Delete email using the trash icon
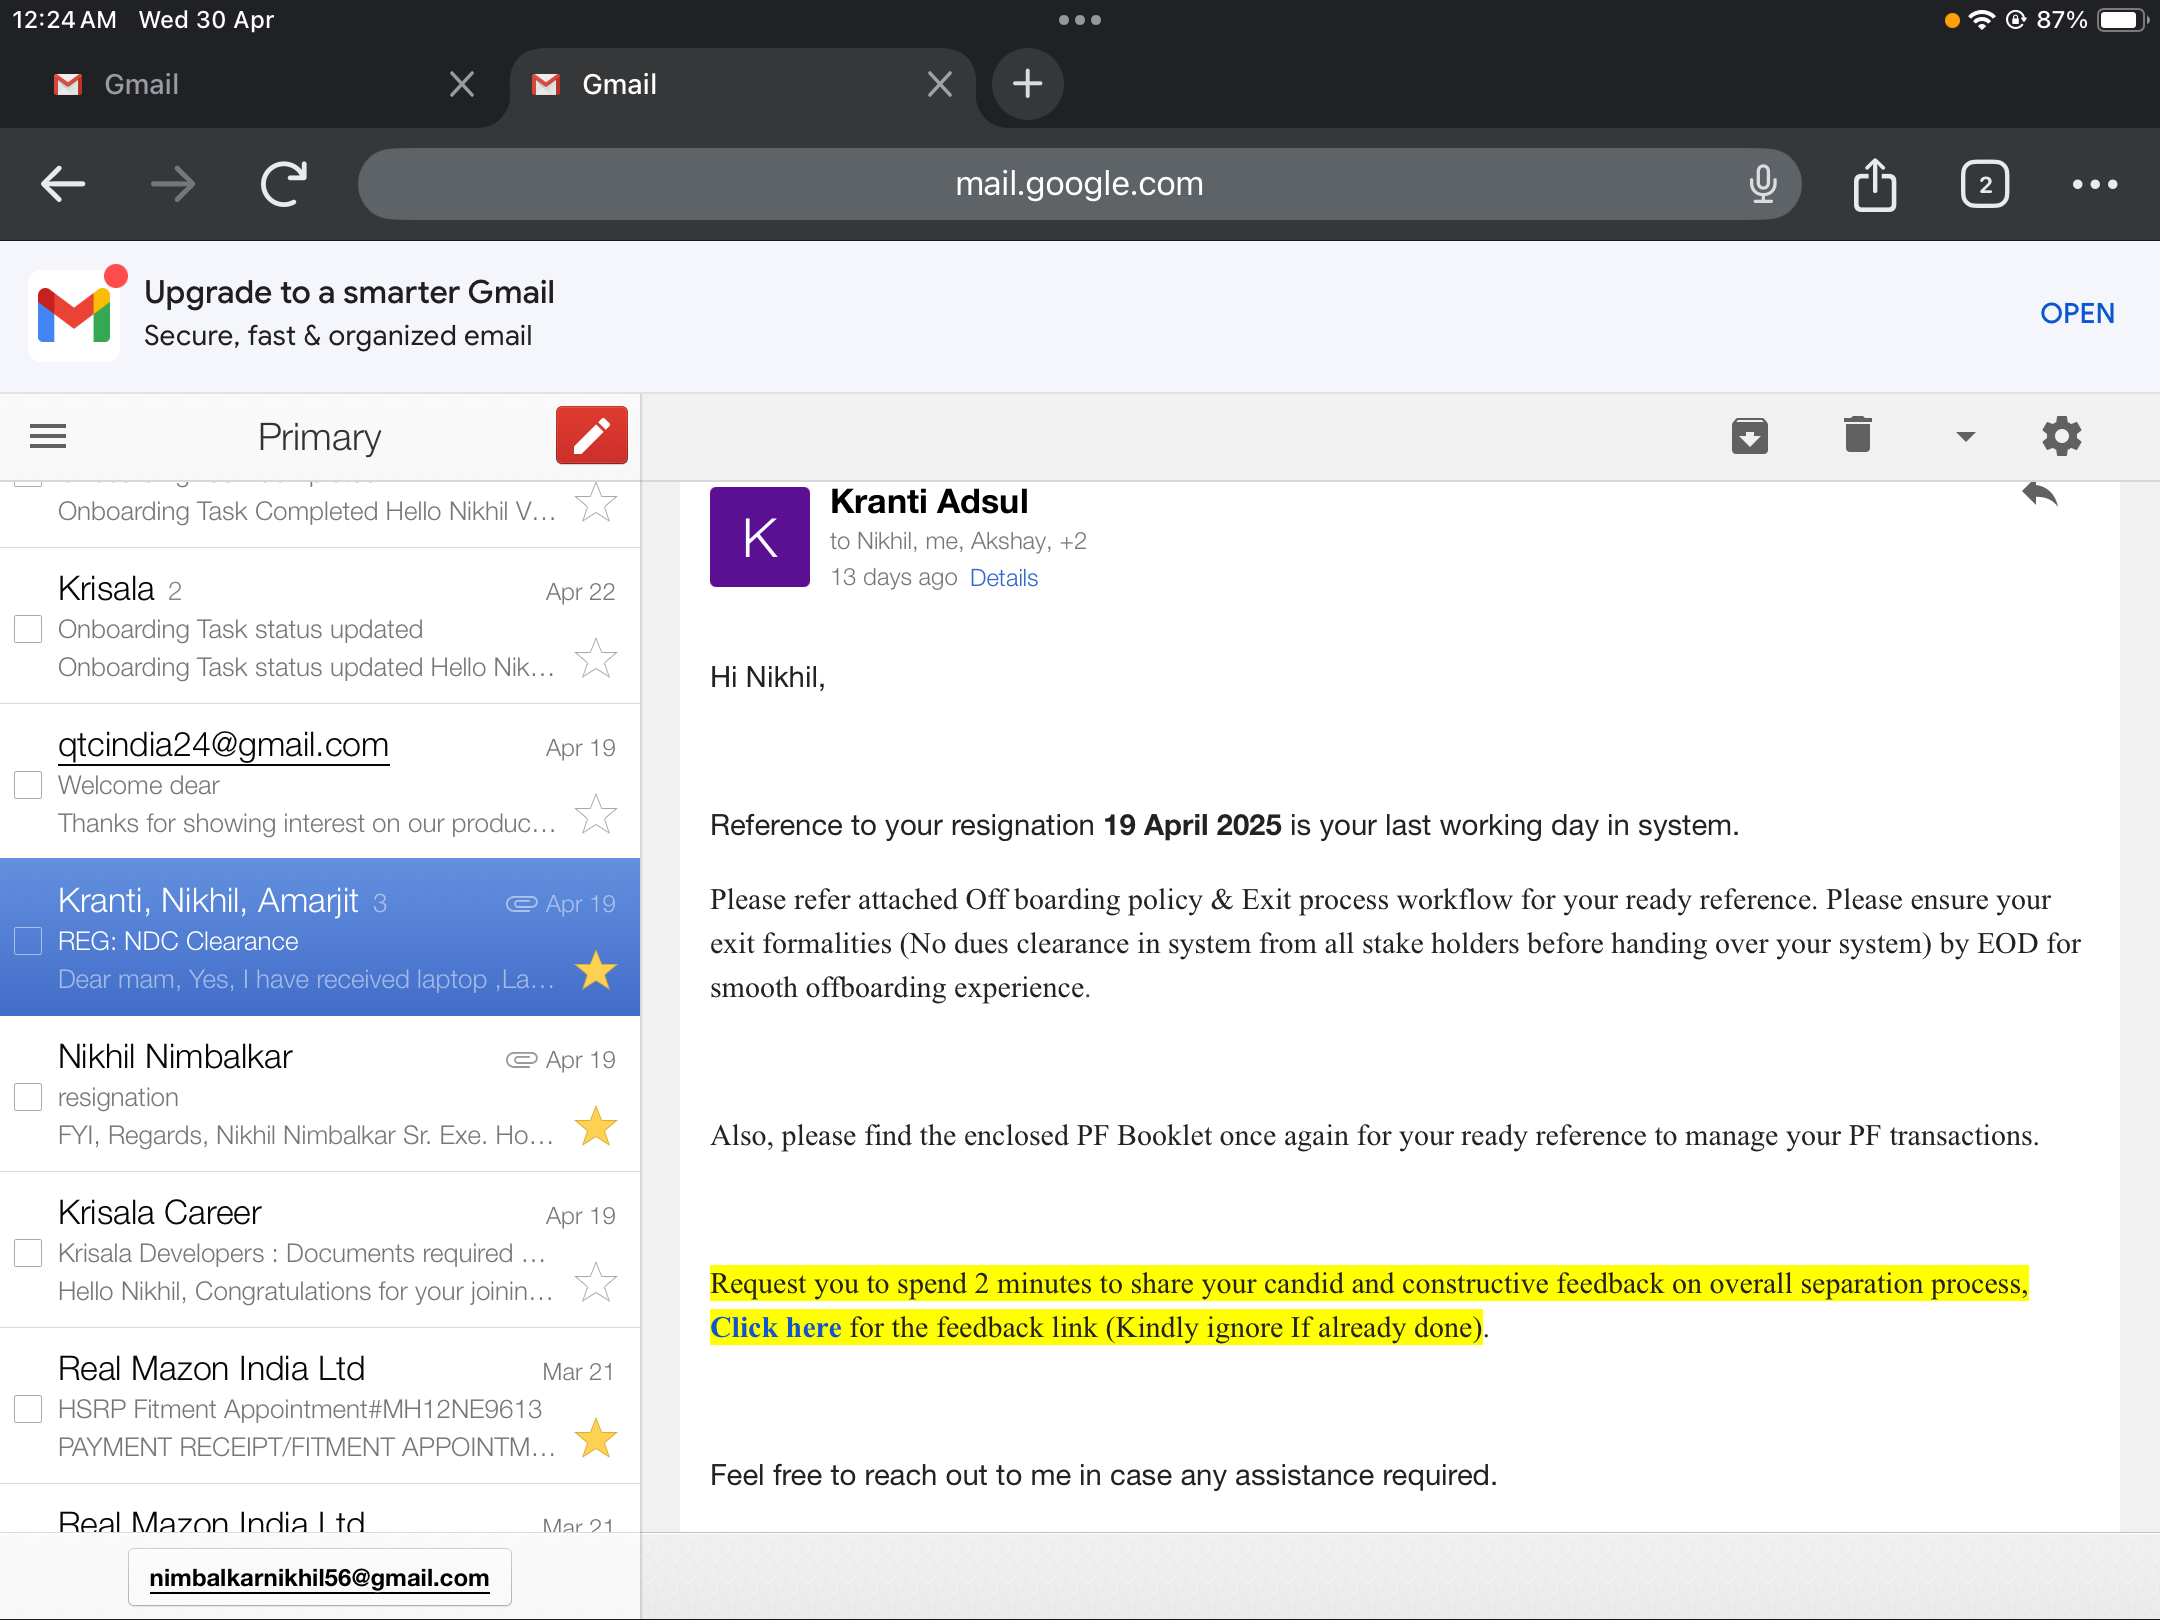The height and width of the screenshot is (1620, 2160). pyautogui.click(x=1857, y=436)
